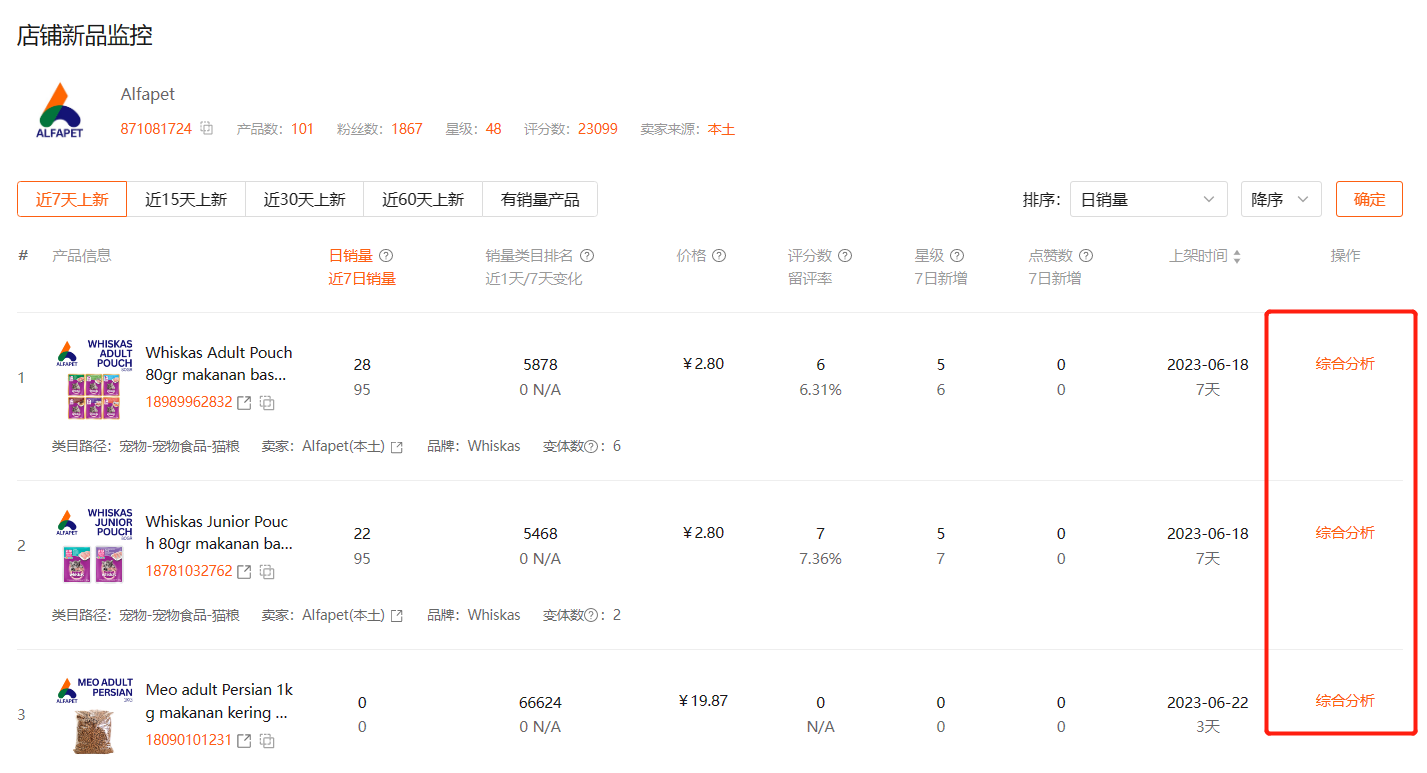
Task: Switch to the 近30天上新 tab
Action: coord(305,199)
